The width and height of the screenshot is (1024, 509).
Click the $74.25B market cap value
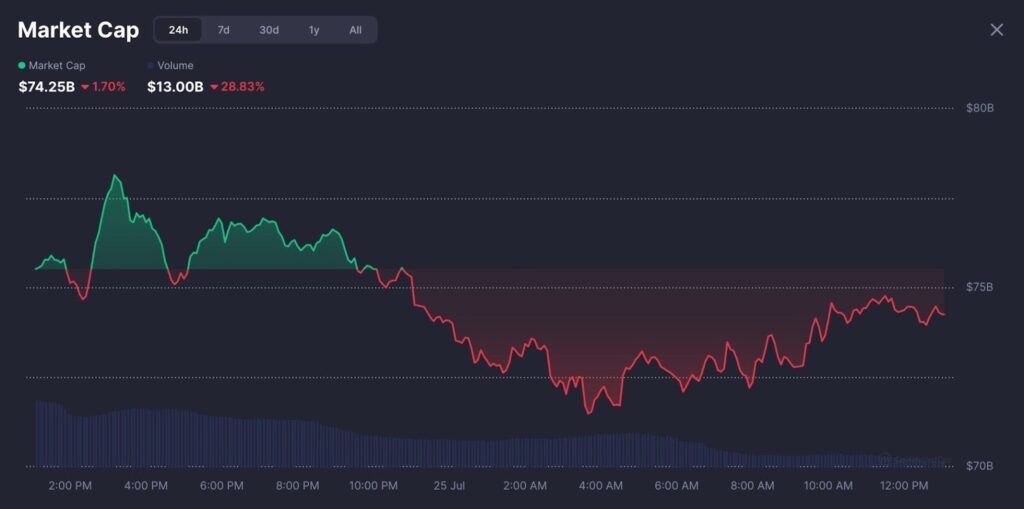(x=46, y=86)
